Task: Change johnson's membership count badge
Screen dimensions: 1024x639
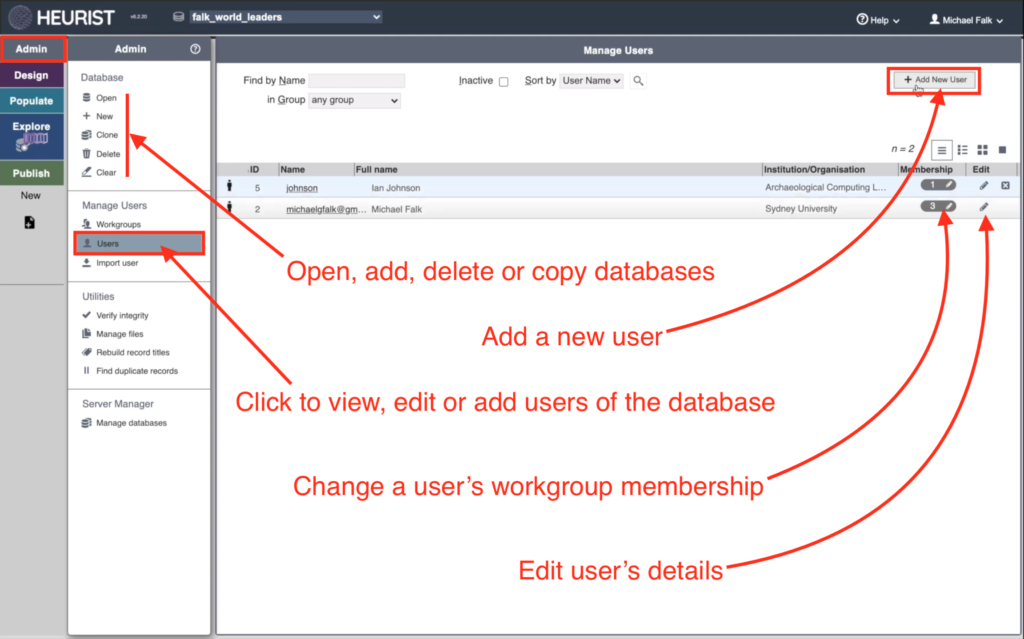Action: [x=938, y=186]
